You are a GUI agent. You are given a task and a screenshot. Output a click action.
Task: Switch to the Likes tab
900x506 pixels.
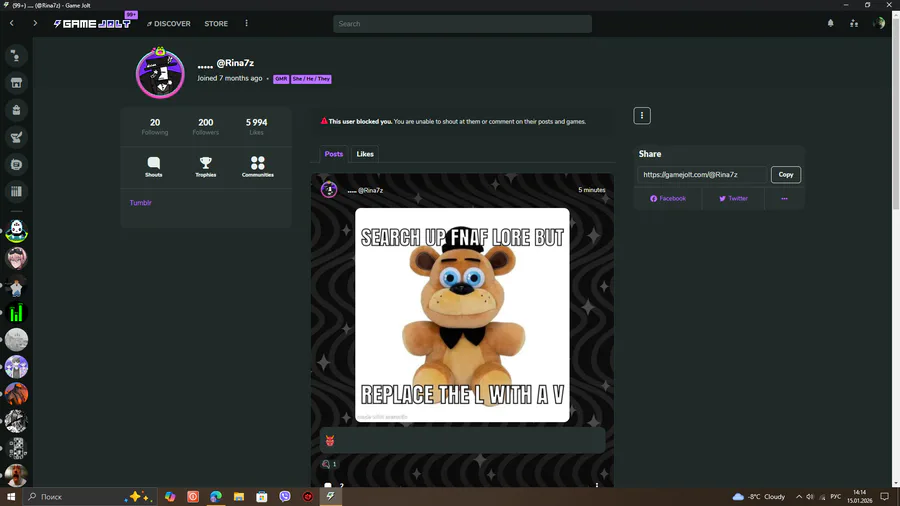(365, 154)
